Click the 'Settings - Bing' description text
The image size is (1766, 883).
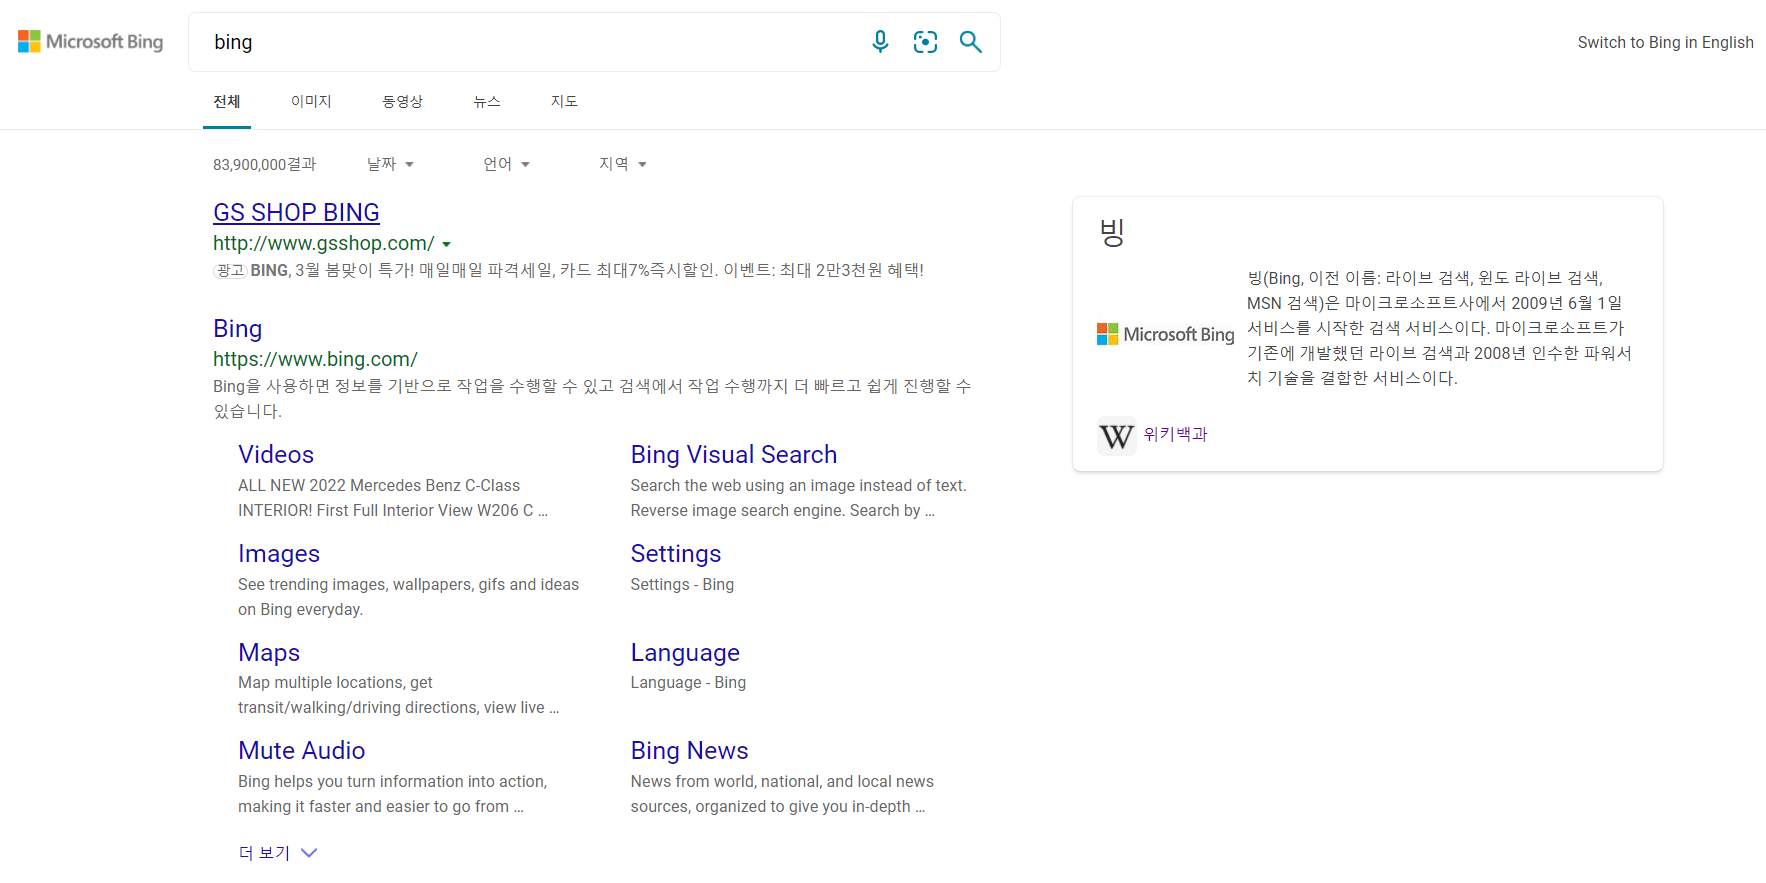click(x=682, y=584)
